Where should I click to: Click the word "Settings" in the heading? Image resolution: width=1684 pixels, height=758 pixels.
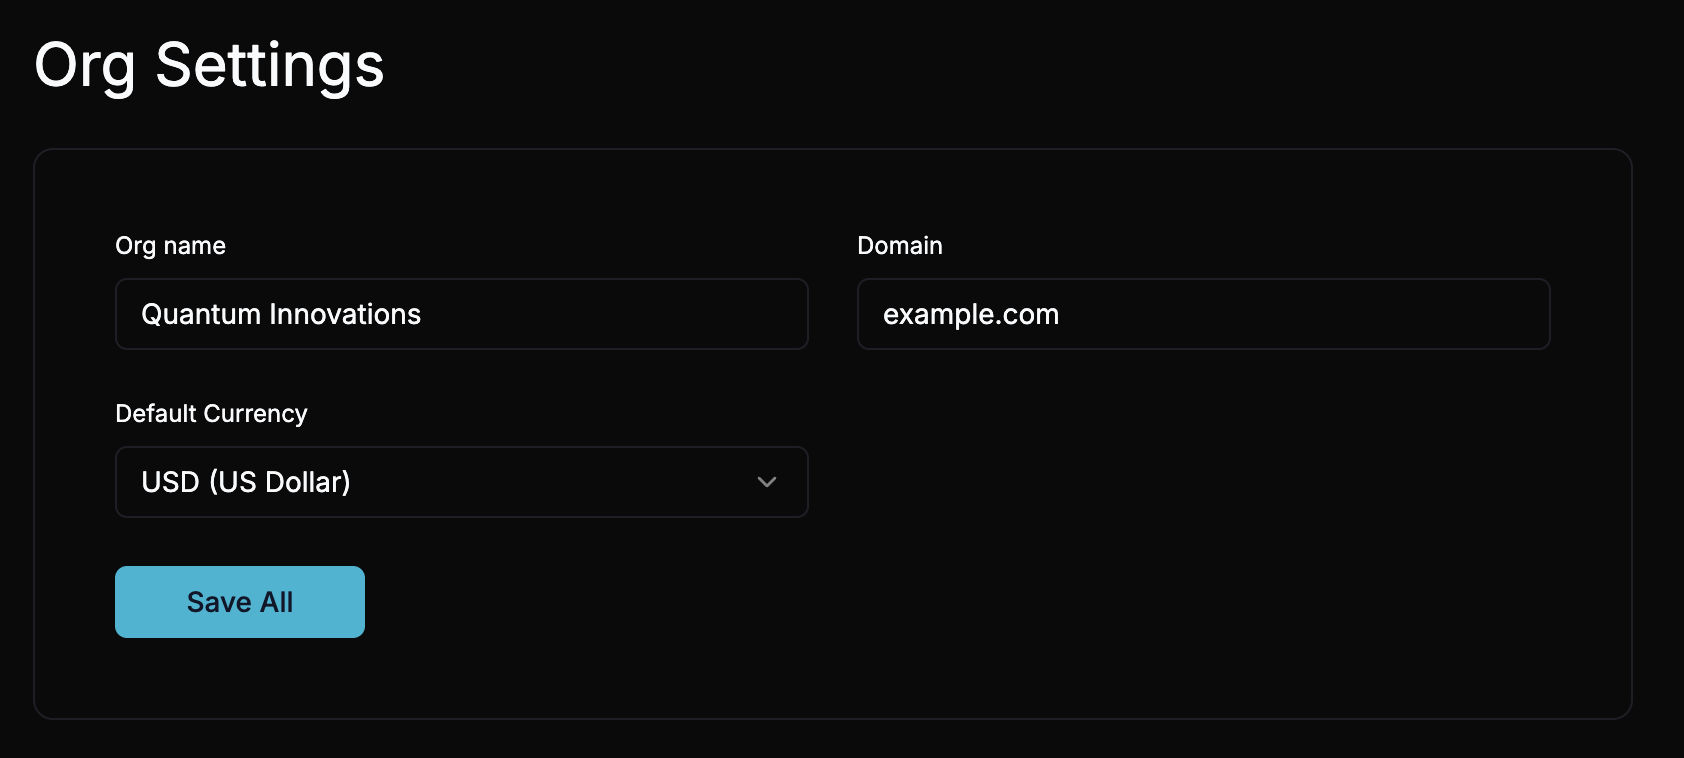click(x=269, y=66)
